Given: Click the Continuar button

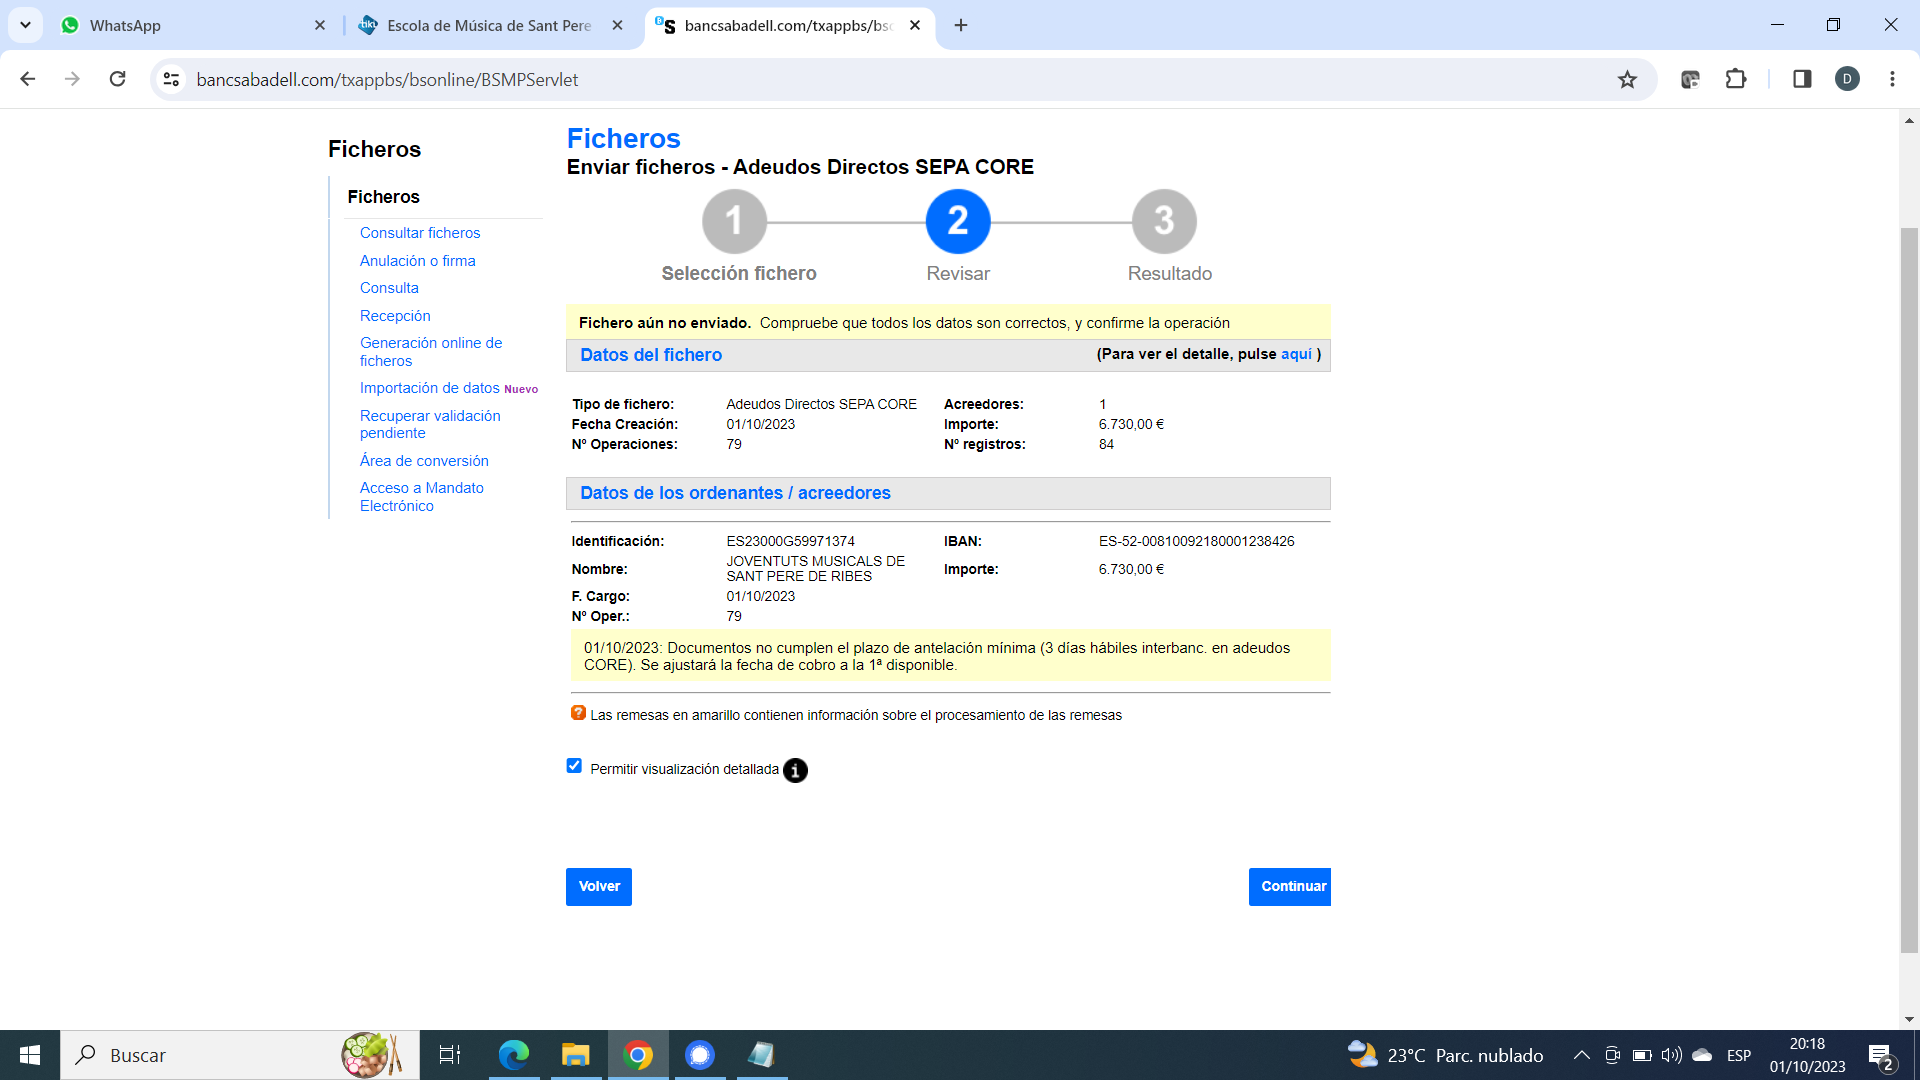Looking at the screenshot, I should tap(1290, 887).
